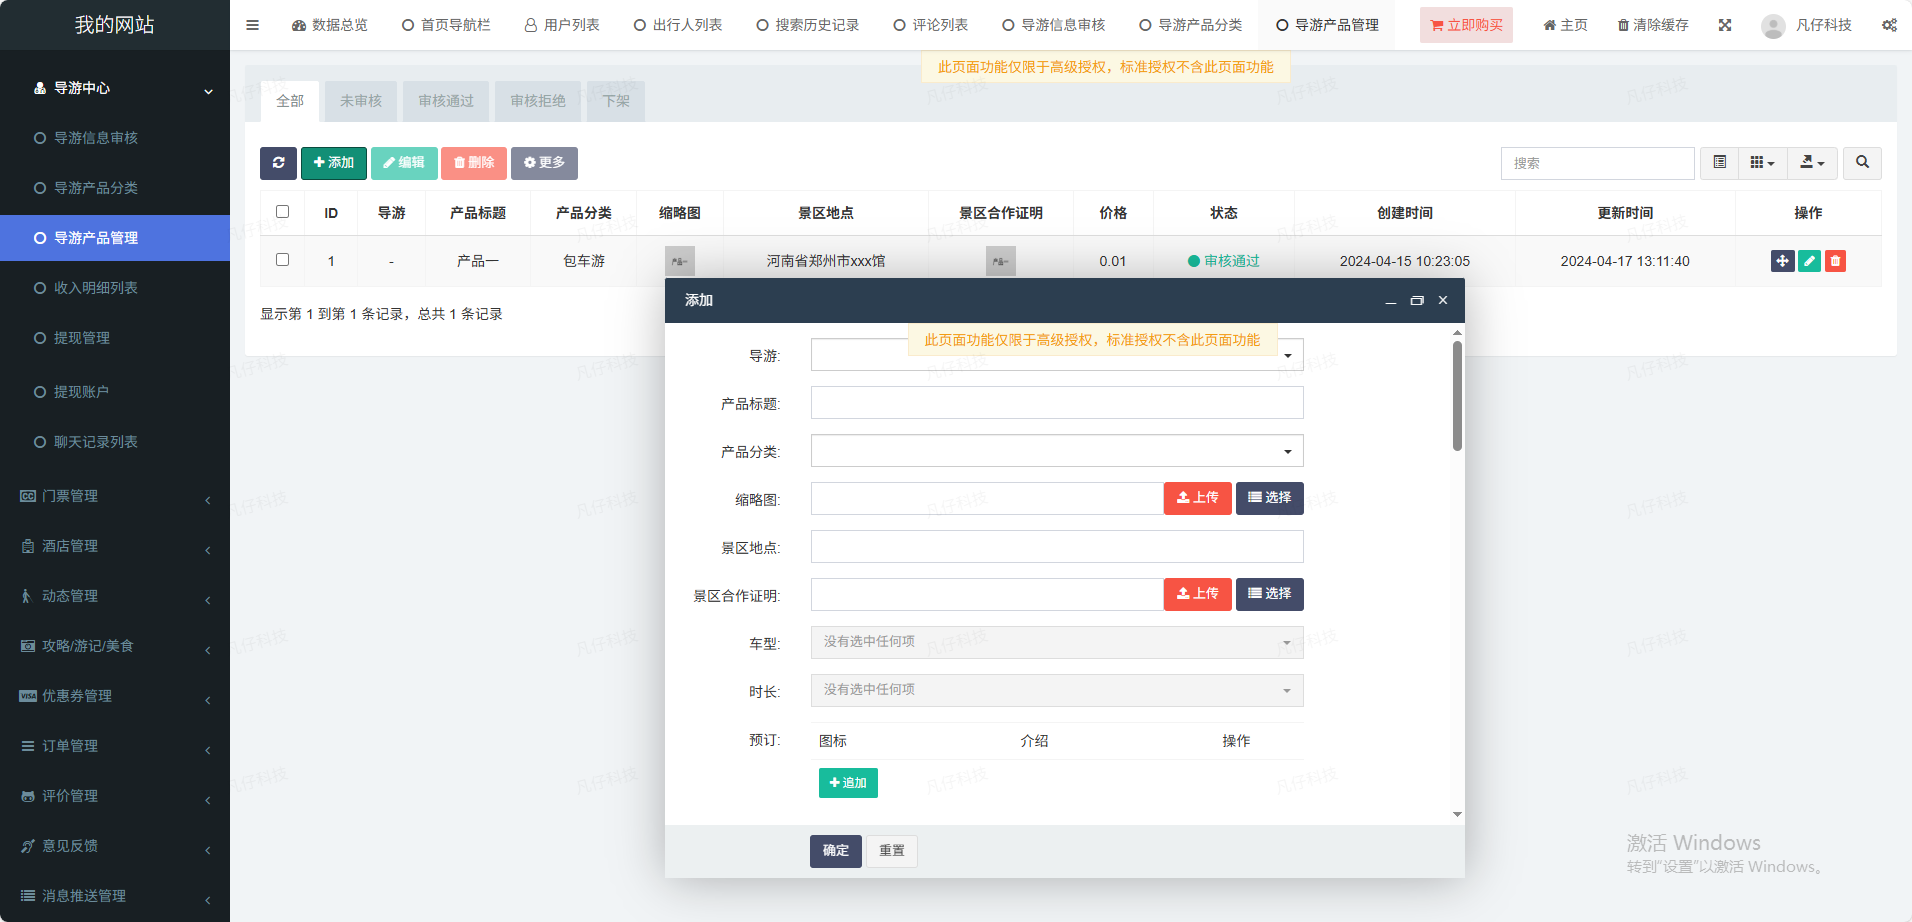
Task: Expand 门票管理 in the sidebar
Action: [x=115, y=496]
